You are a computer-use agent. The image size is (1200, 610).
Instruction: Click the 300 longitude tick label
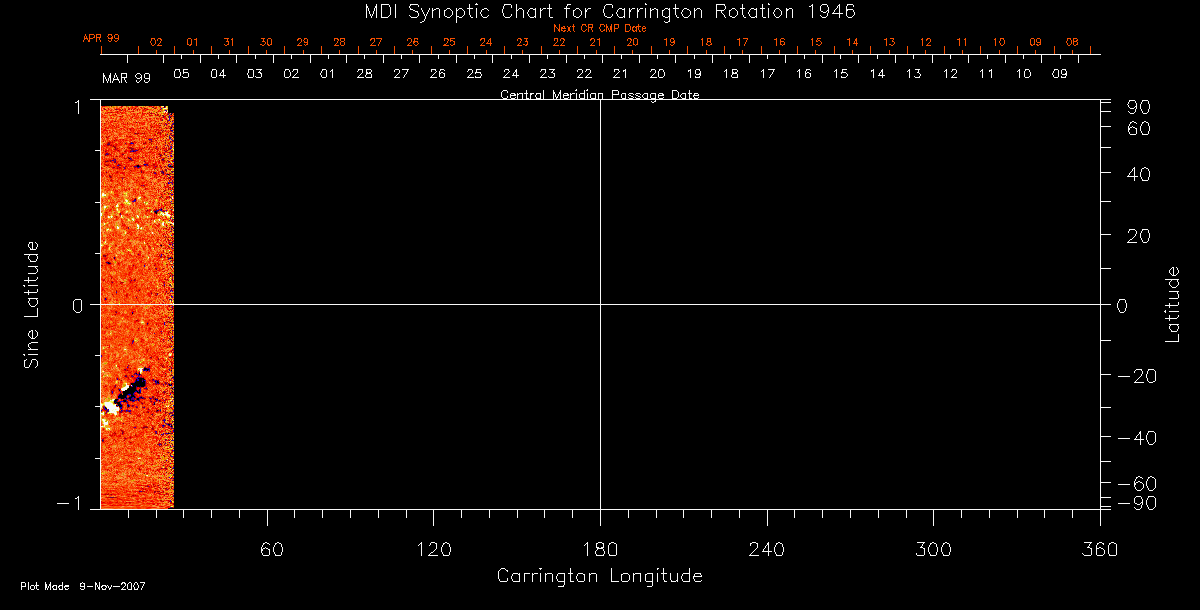coord(933,548)
